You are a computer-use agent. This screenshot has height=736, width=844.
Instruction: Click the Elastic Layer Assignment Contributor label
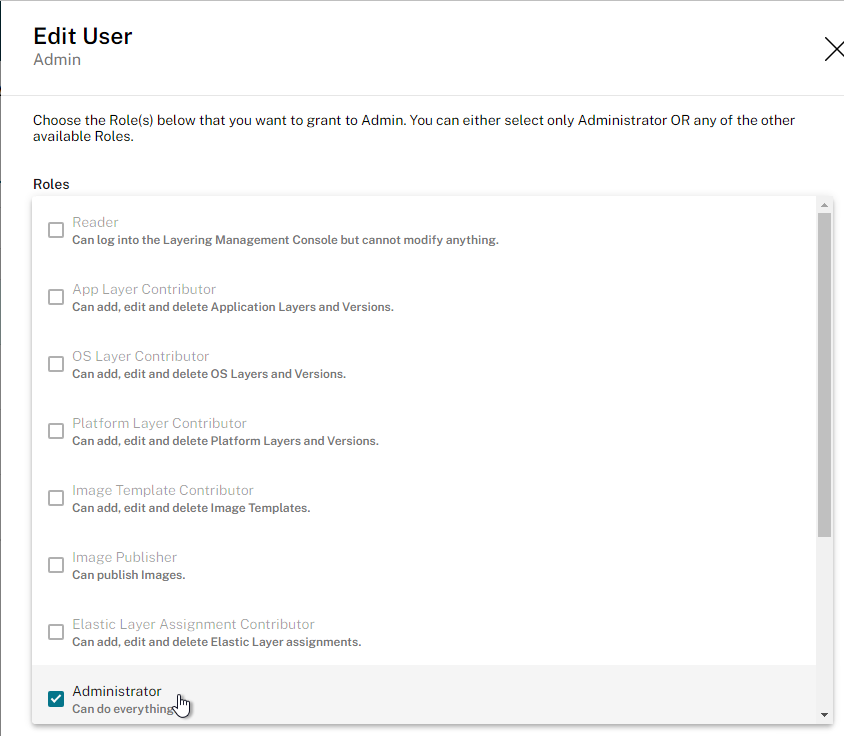point(193,625)
